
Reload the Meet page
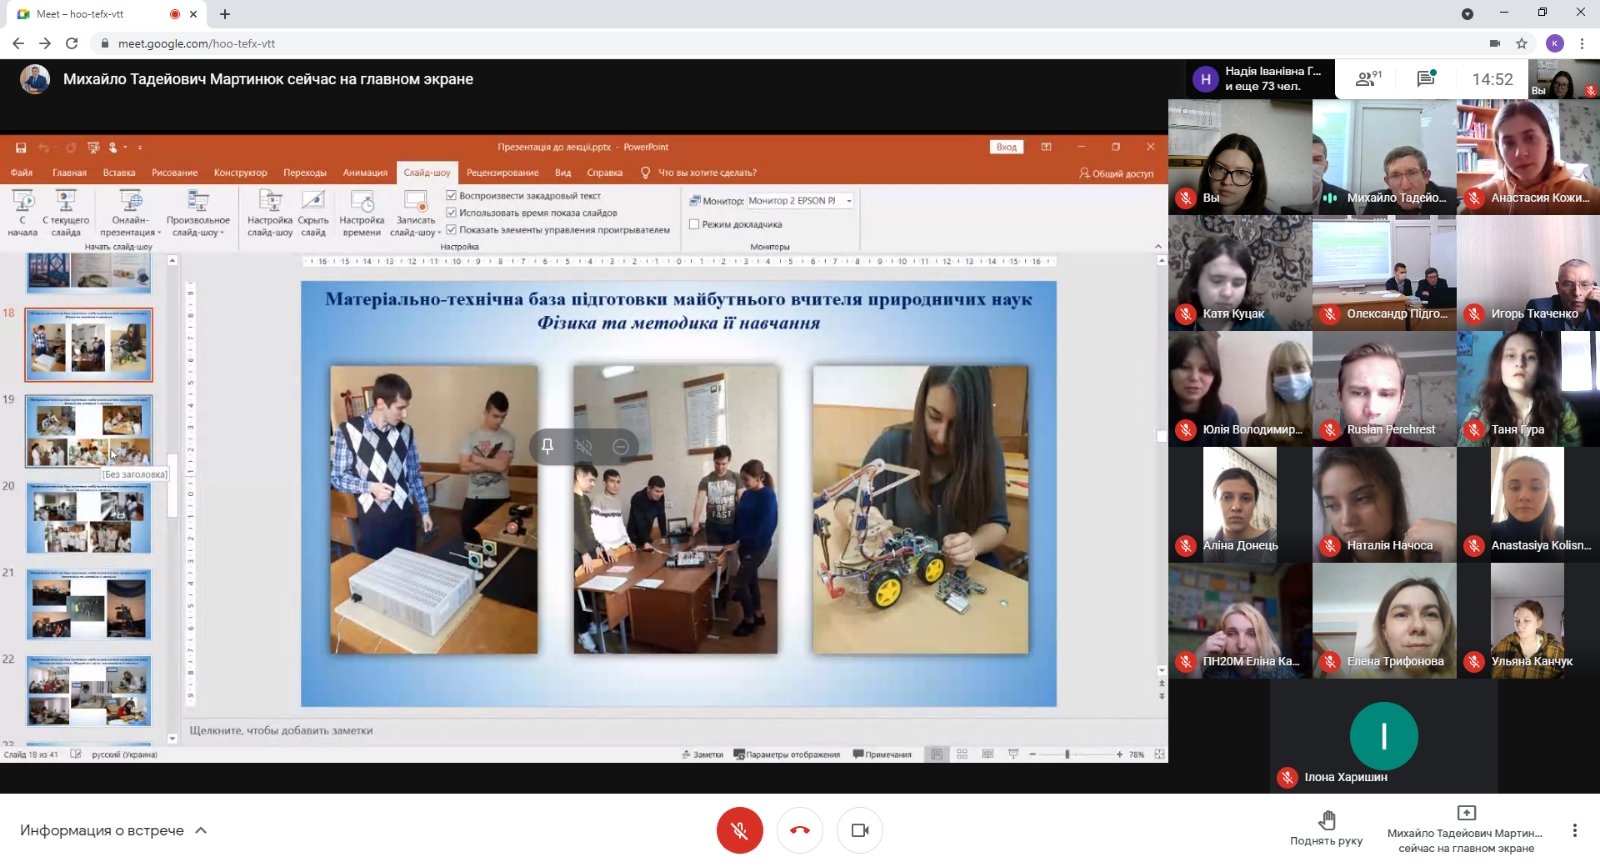(x=72, y=43)
